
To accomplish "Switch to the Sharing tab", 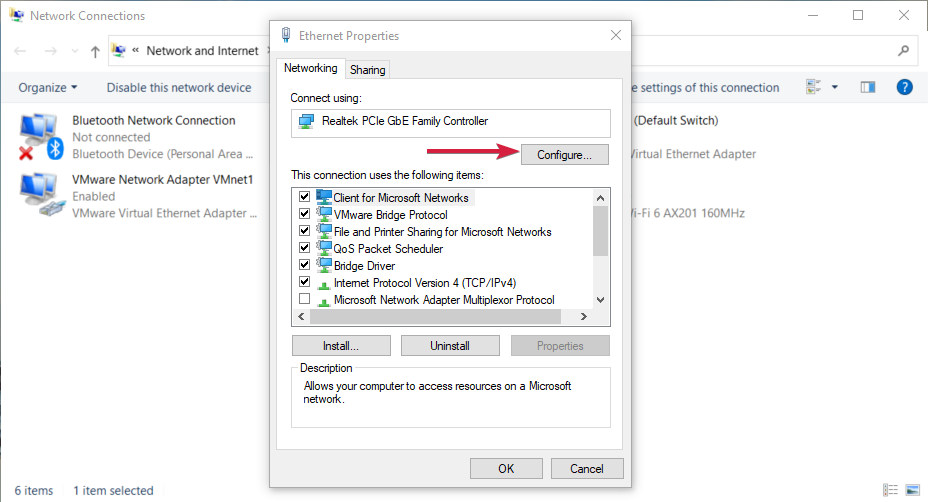I will 368,70.
